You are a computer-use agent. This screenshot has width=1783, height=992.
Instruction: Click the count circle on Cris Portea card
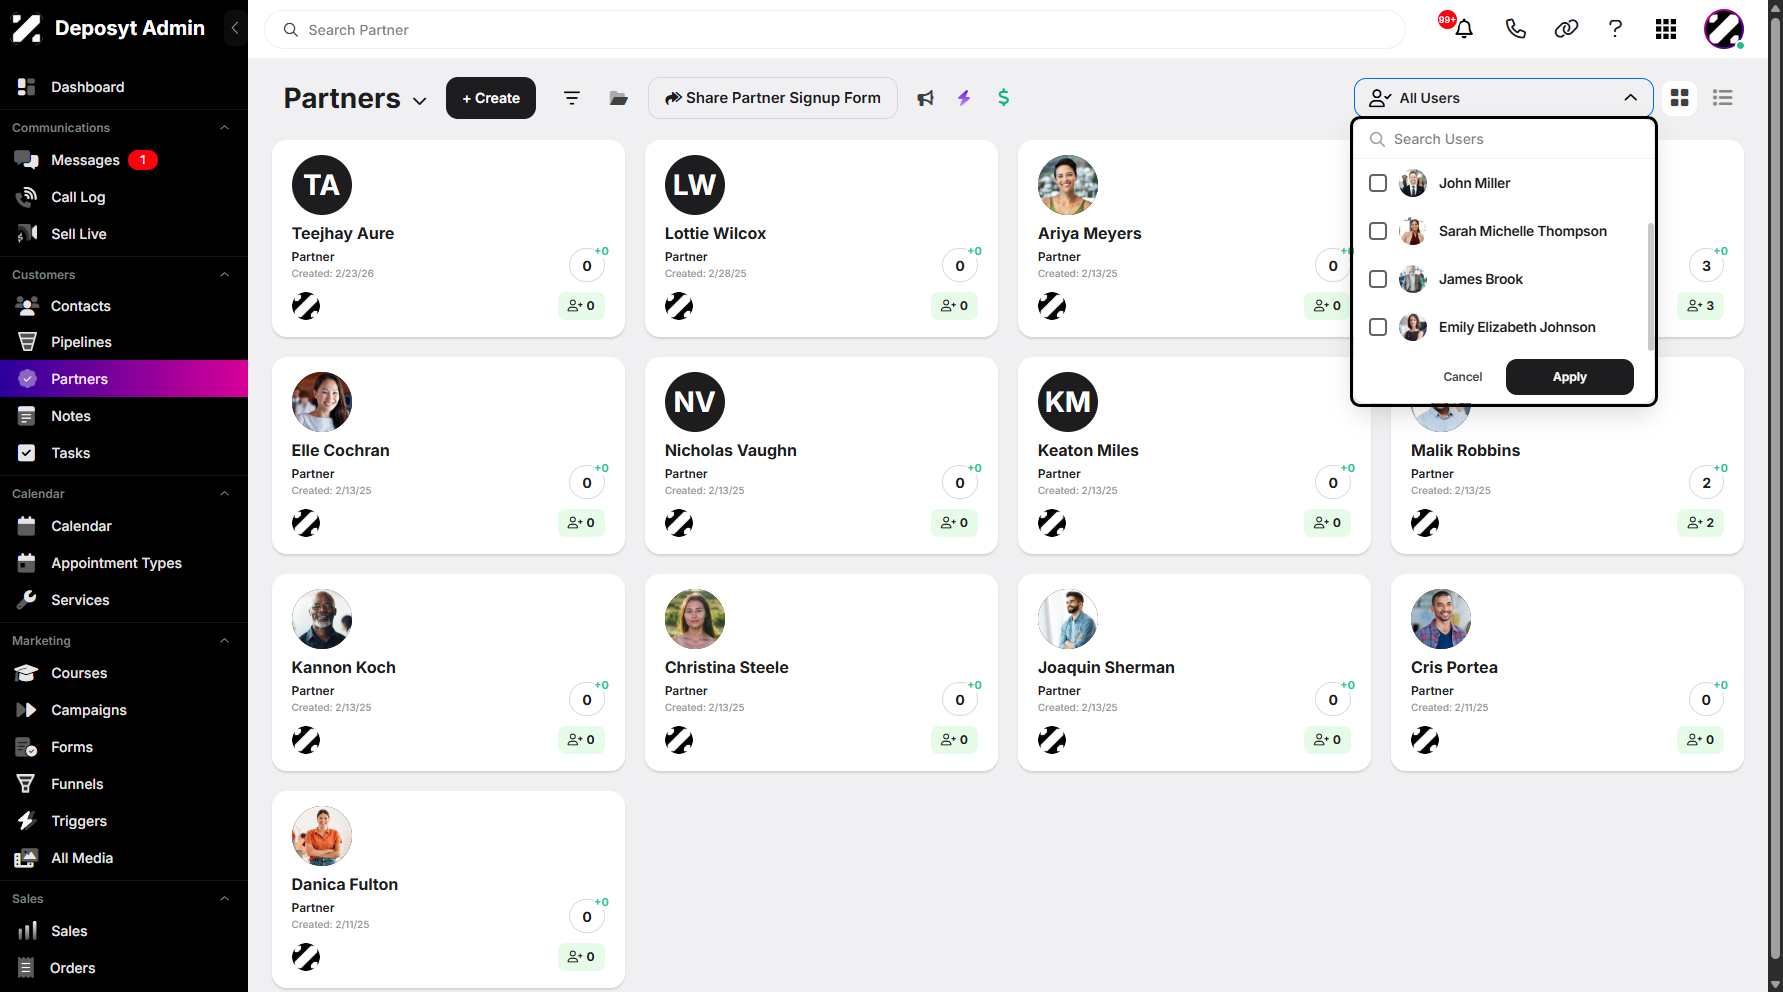(x=1706, y=700)
